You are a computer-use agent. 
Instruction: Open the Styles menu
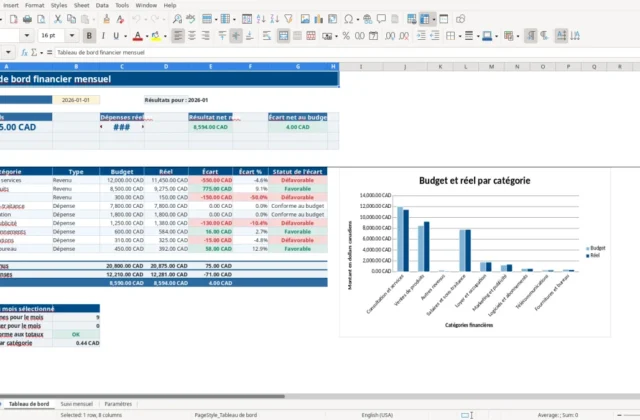(x=59, y=5)
